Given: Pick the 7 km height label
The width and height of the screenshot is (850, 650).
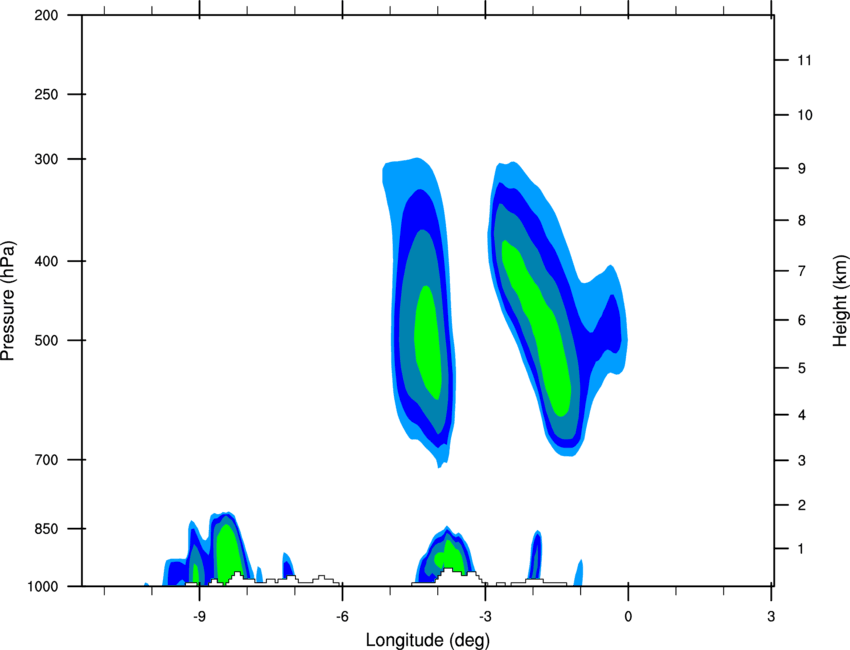Looking at the screenshot, I should pos(801,271).
